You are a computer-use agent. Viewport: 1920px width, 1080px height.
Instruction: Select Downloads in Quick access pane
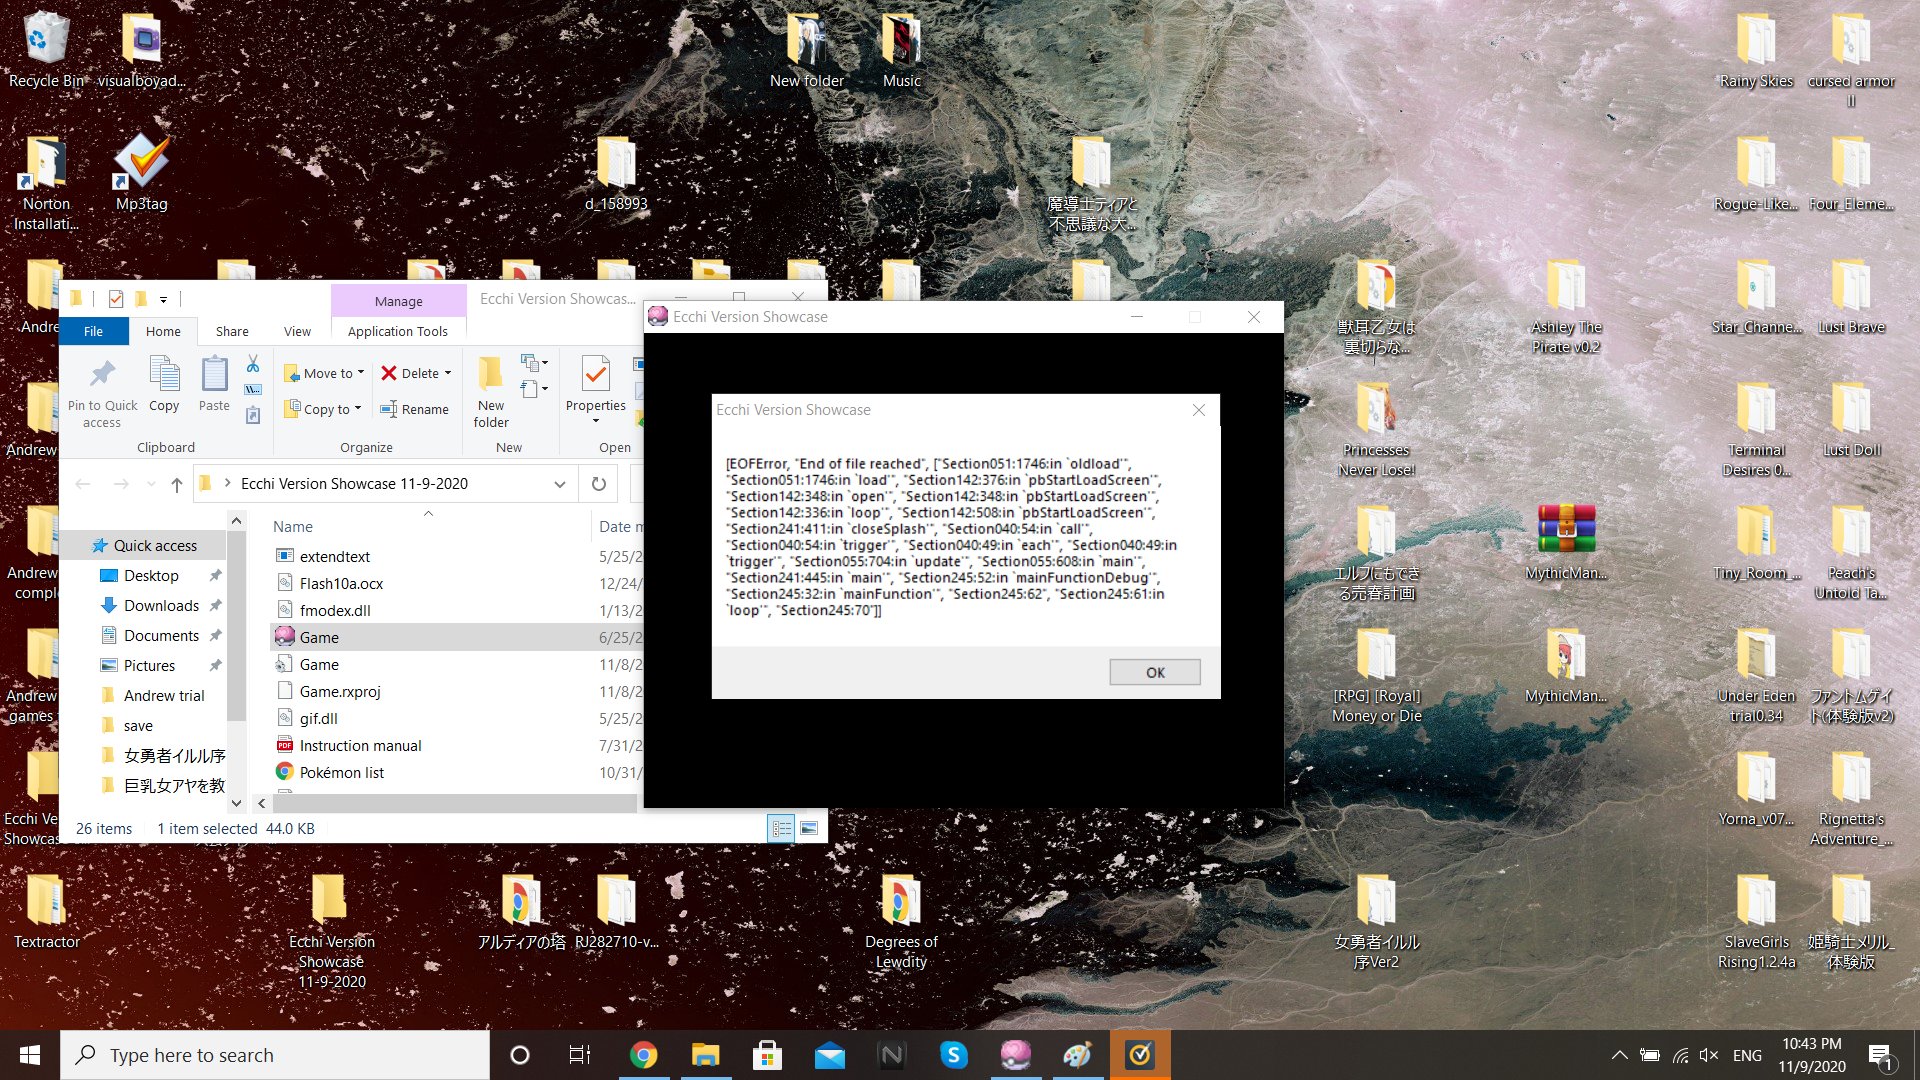click(x=161, y=606)
